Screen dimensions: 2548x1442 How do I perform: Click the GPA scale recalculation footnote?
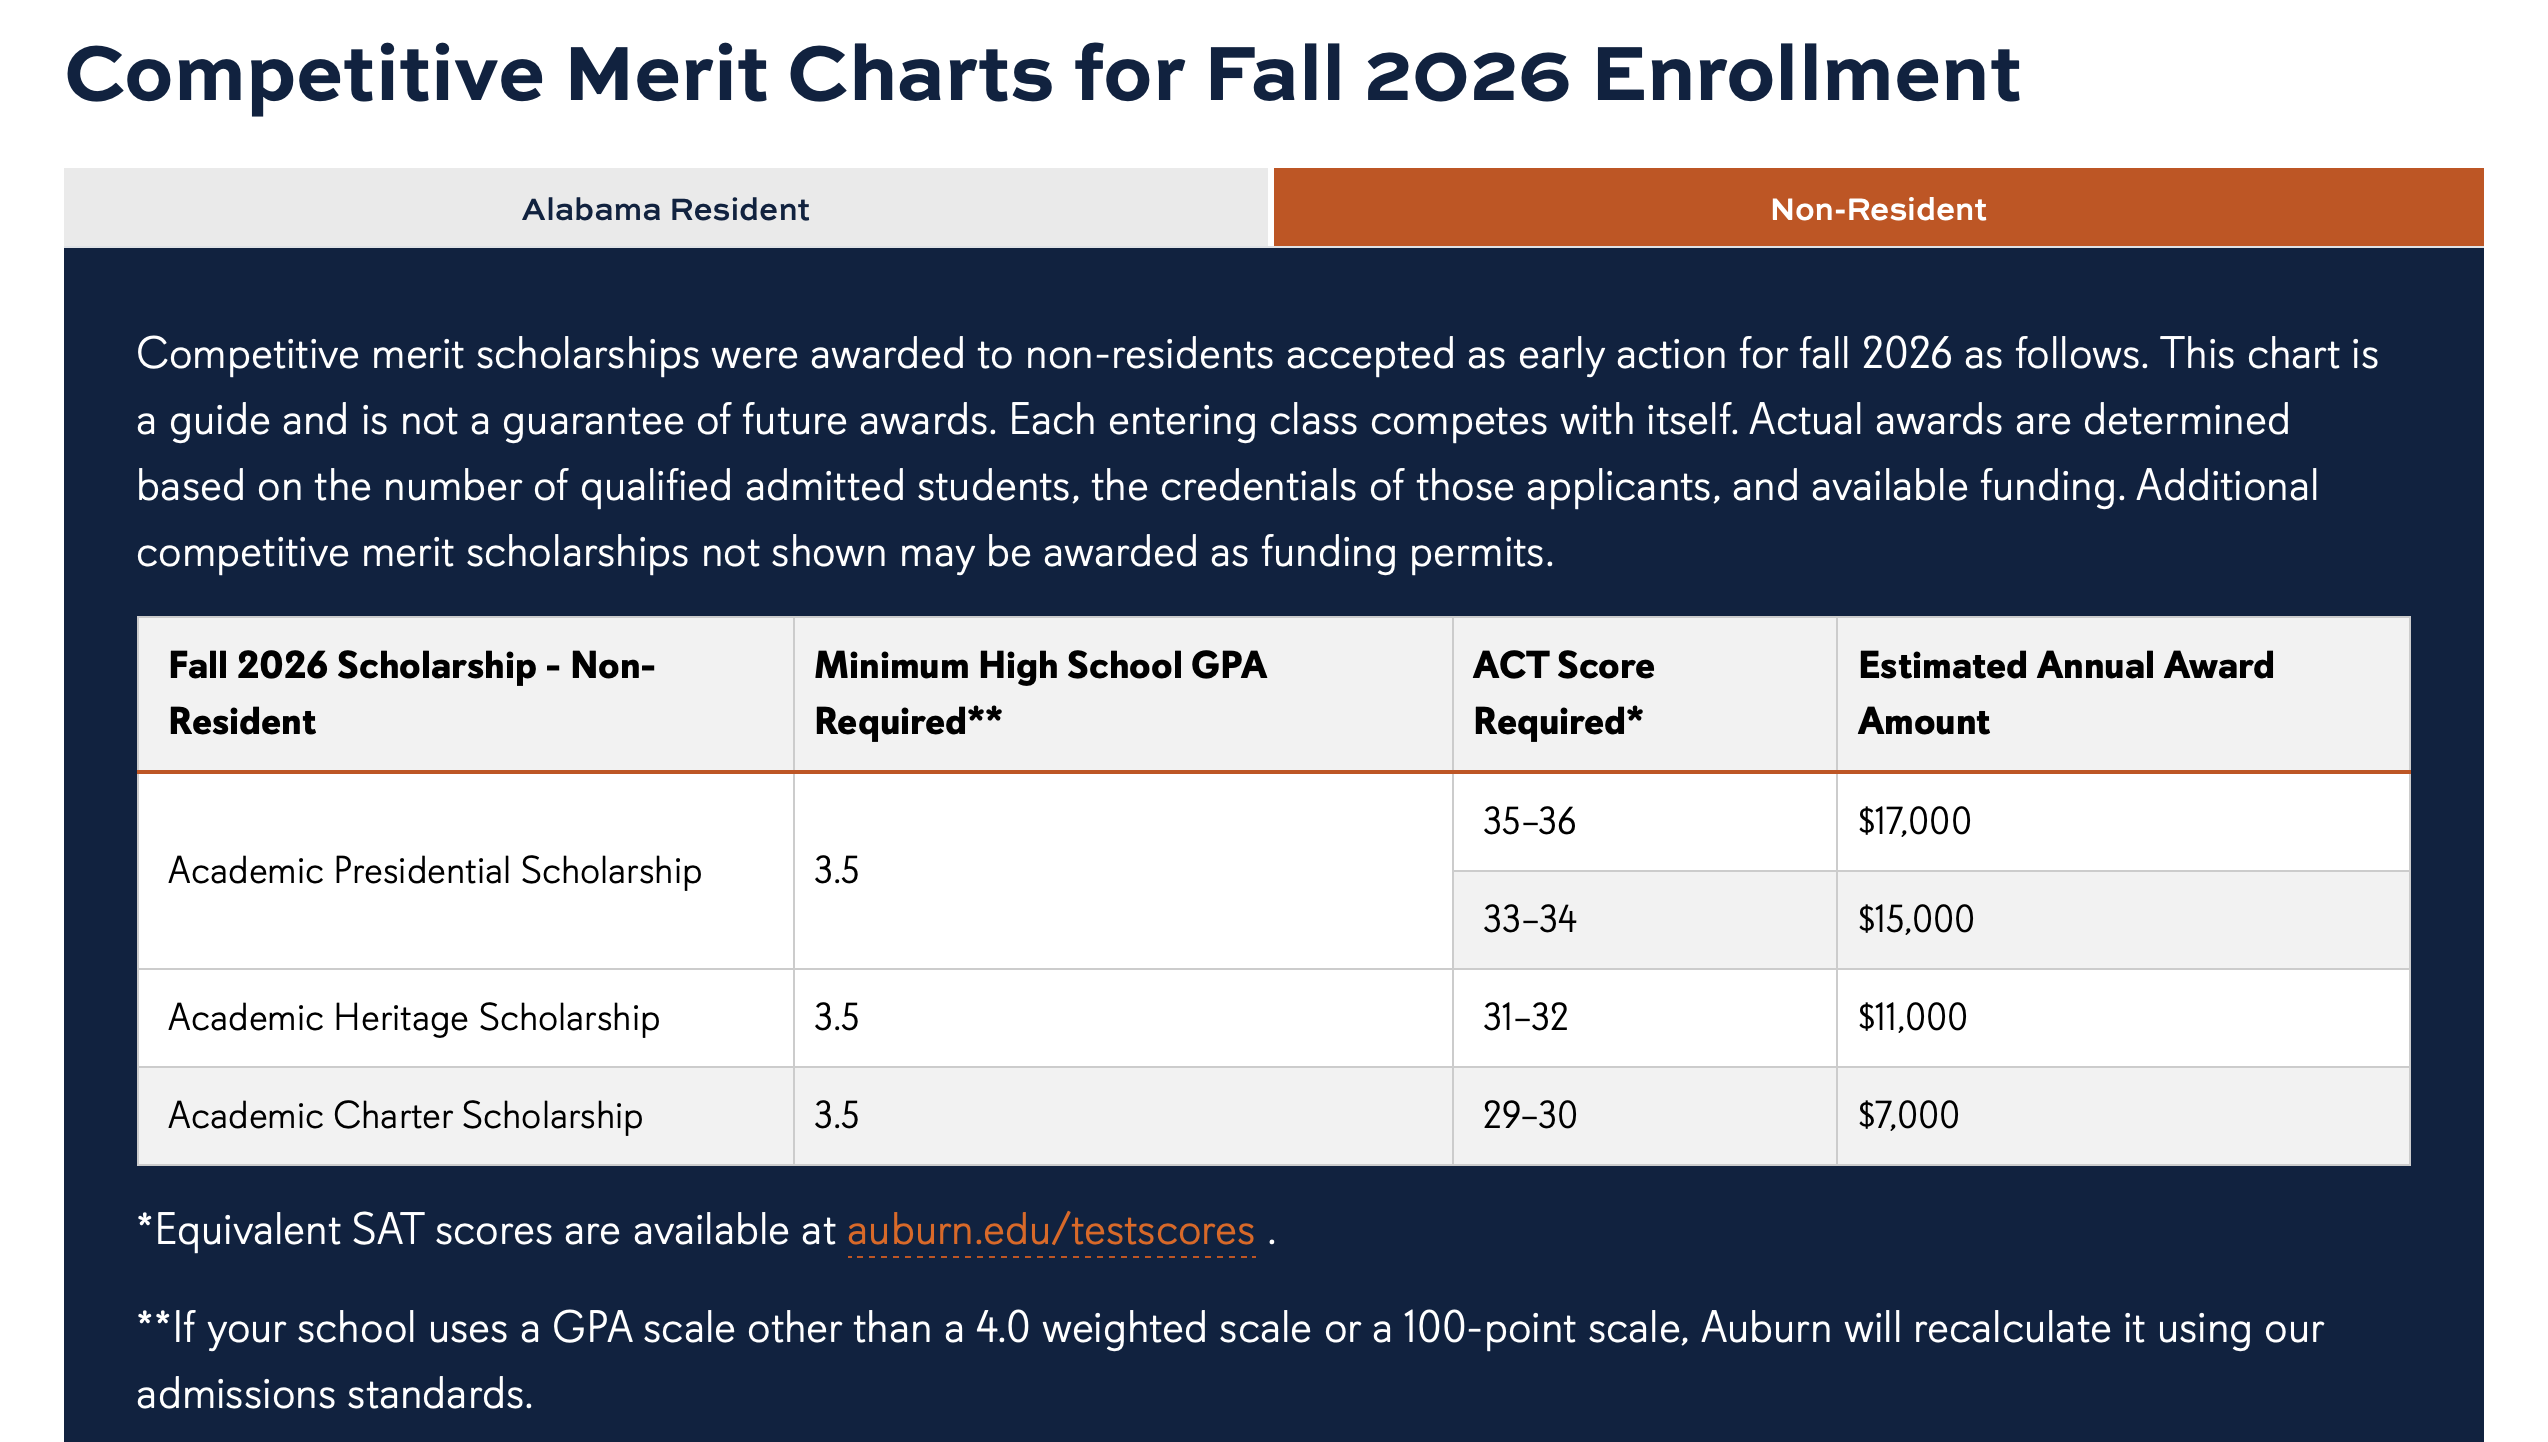pyautogui.click(x=1230, y=1361)
